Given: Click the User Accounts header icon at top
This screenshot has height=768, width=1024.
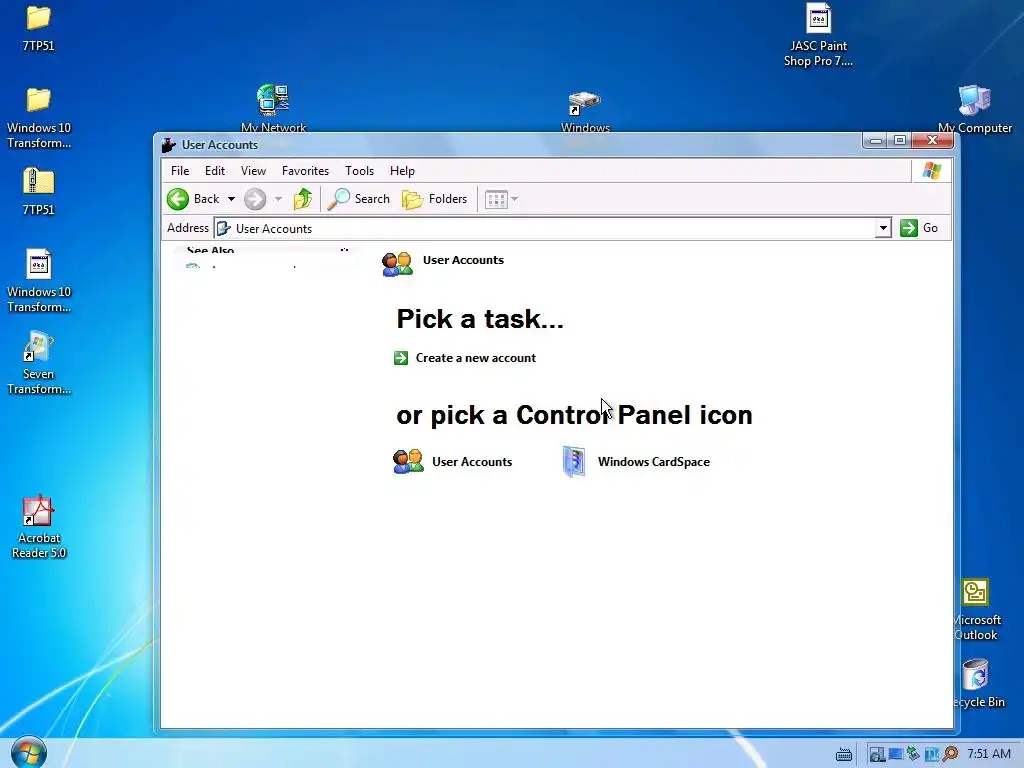Looking at the screenshot, I should [398, 264].
